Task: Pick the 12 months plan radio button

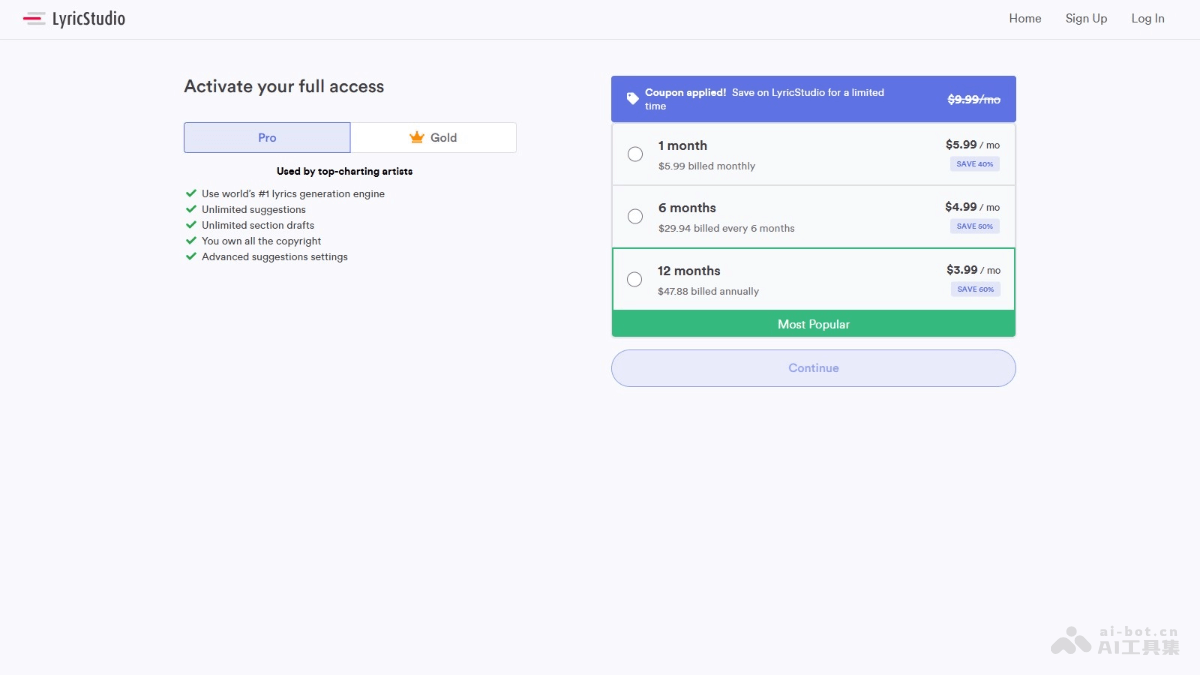Action: coord(635,279)
